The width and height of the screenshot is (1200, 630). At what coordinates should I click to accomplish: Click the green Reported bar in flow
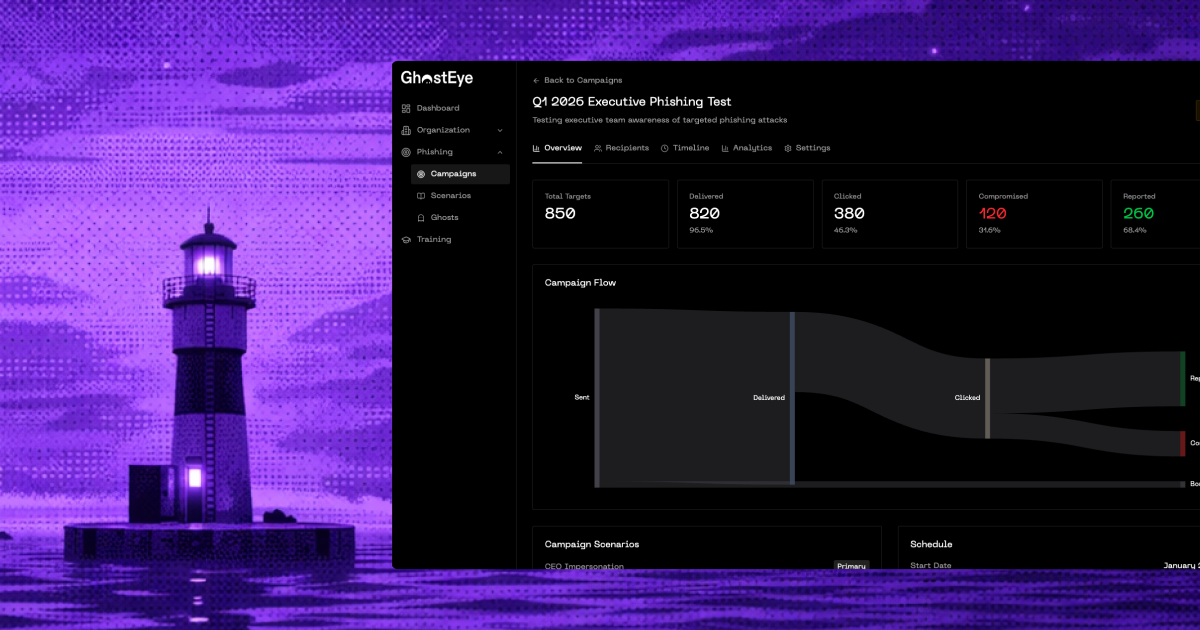1182,378
